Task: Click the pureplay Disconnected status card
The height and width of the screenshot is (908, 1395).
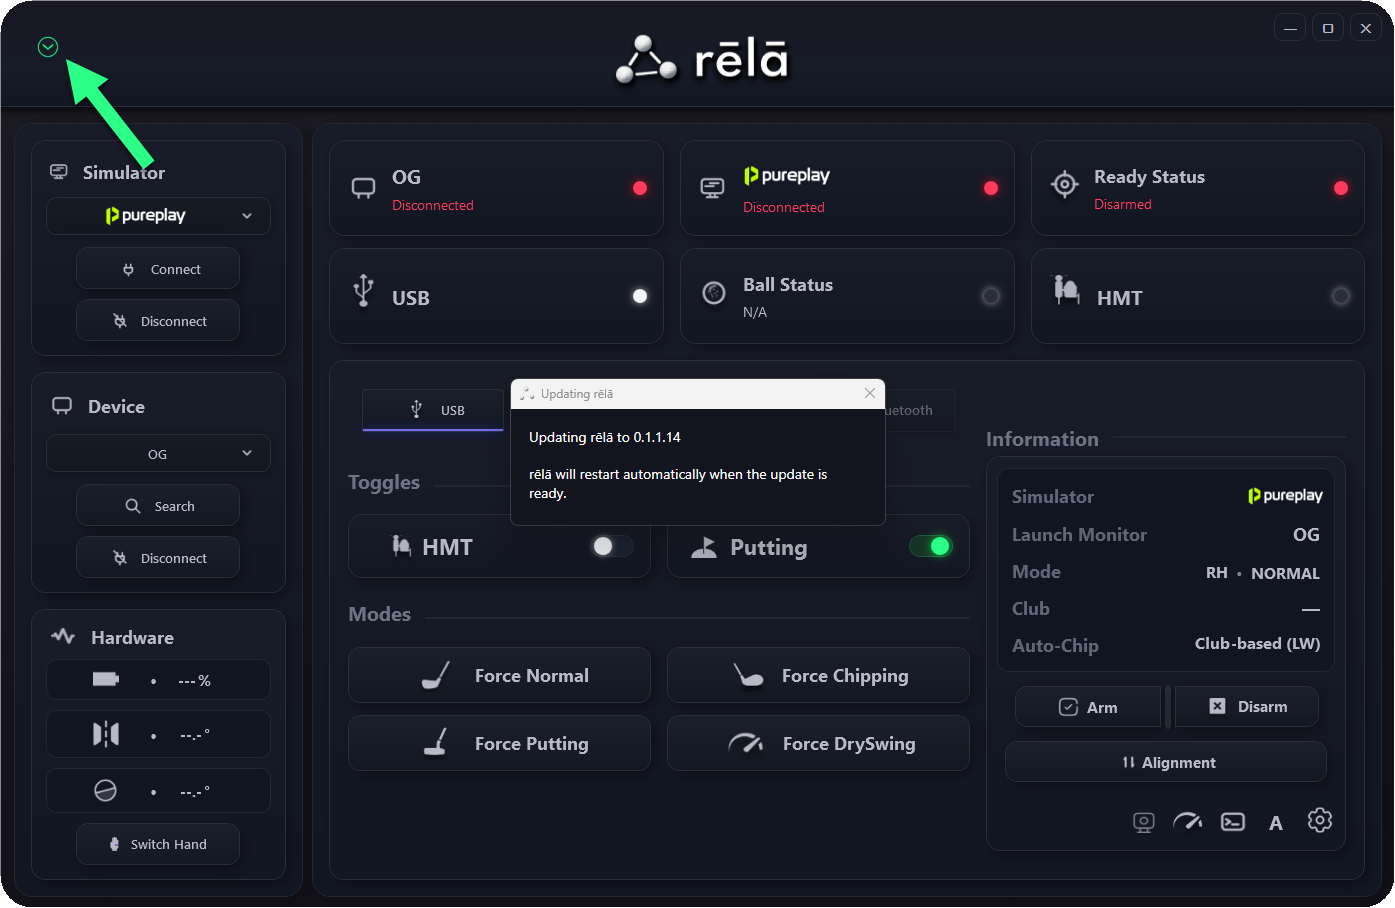Action: coord(847,188)
